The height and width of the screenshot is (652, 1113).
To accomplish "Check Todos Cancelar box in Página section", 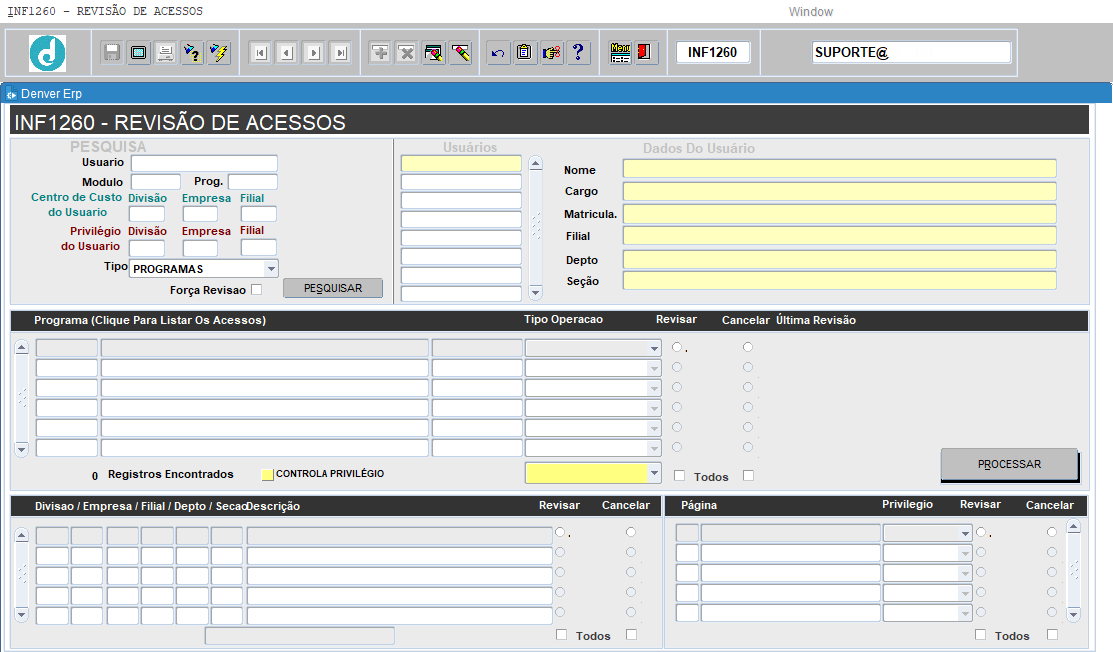I will tap(1052, 634).
